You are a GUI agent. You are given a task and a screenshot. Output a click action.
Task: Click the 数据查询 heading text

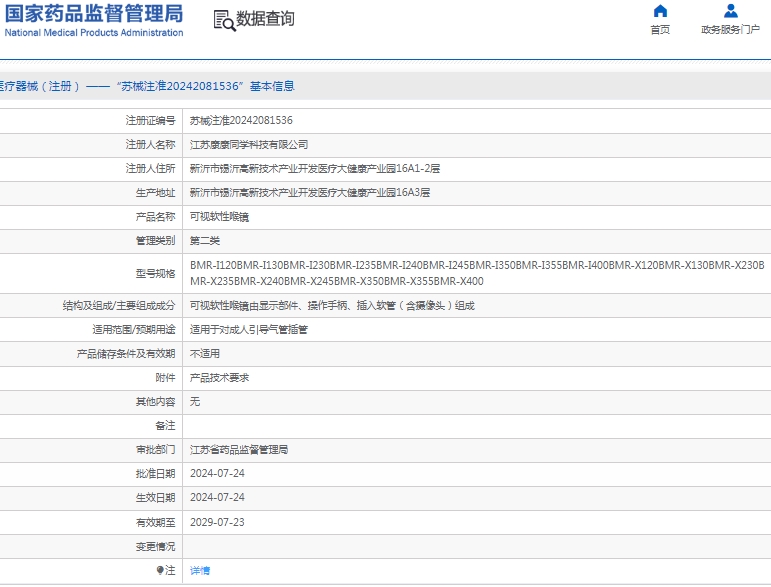point(266,19)
